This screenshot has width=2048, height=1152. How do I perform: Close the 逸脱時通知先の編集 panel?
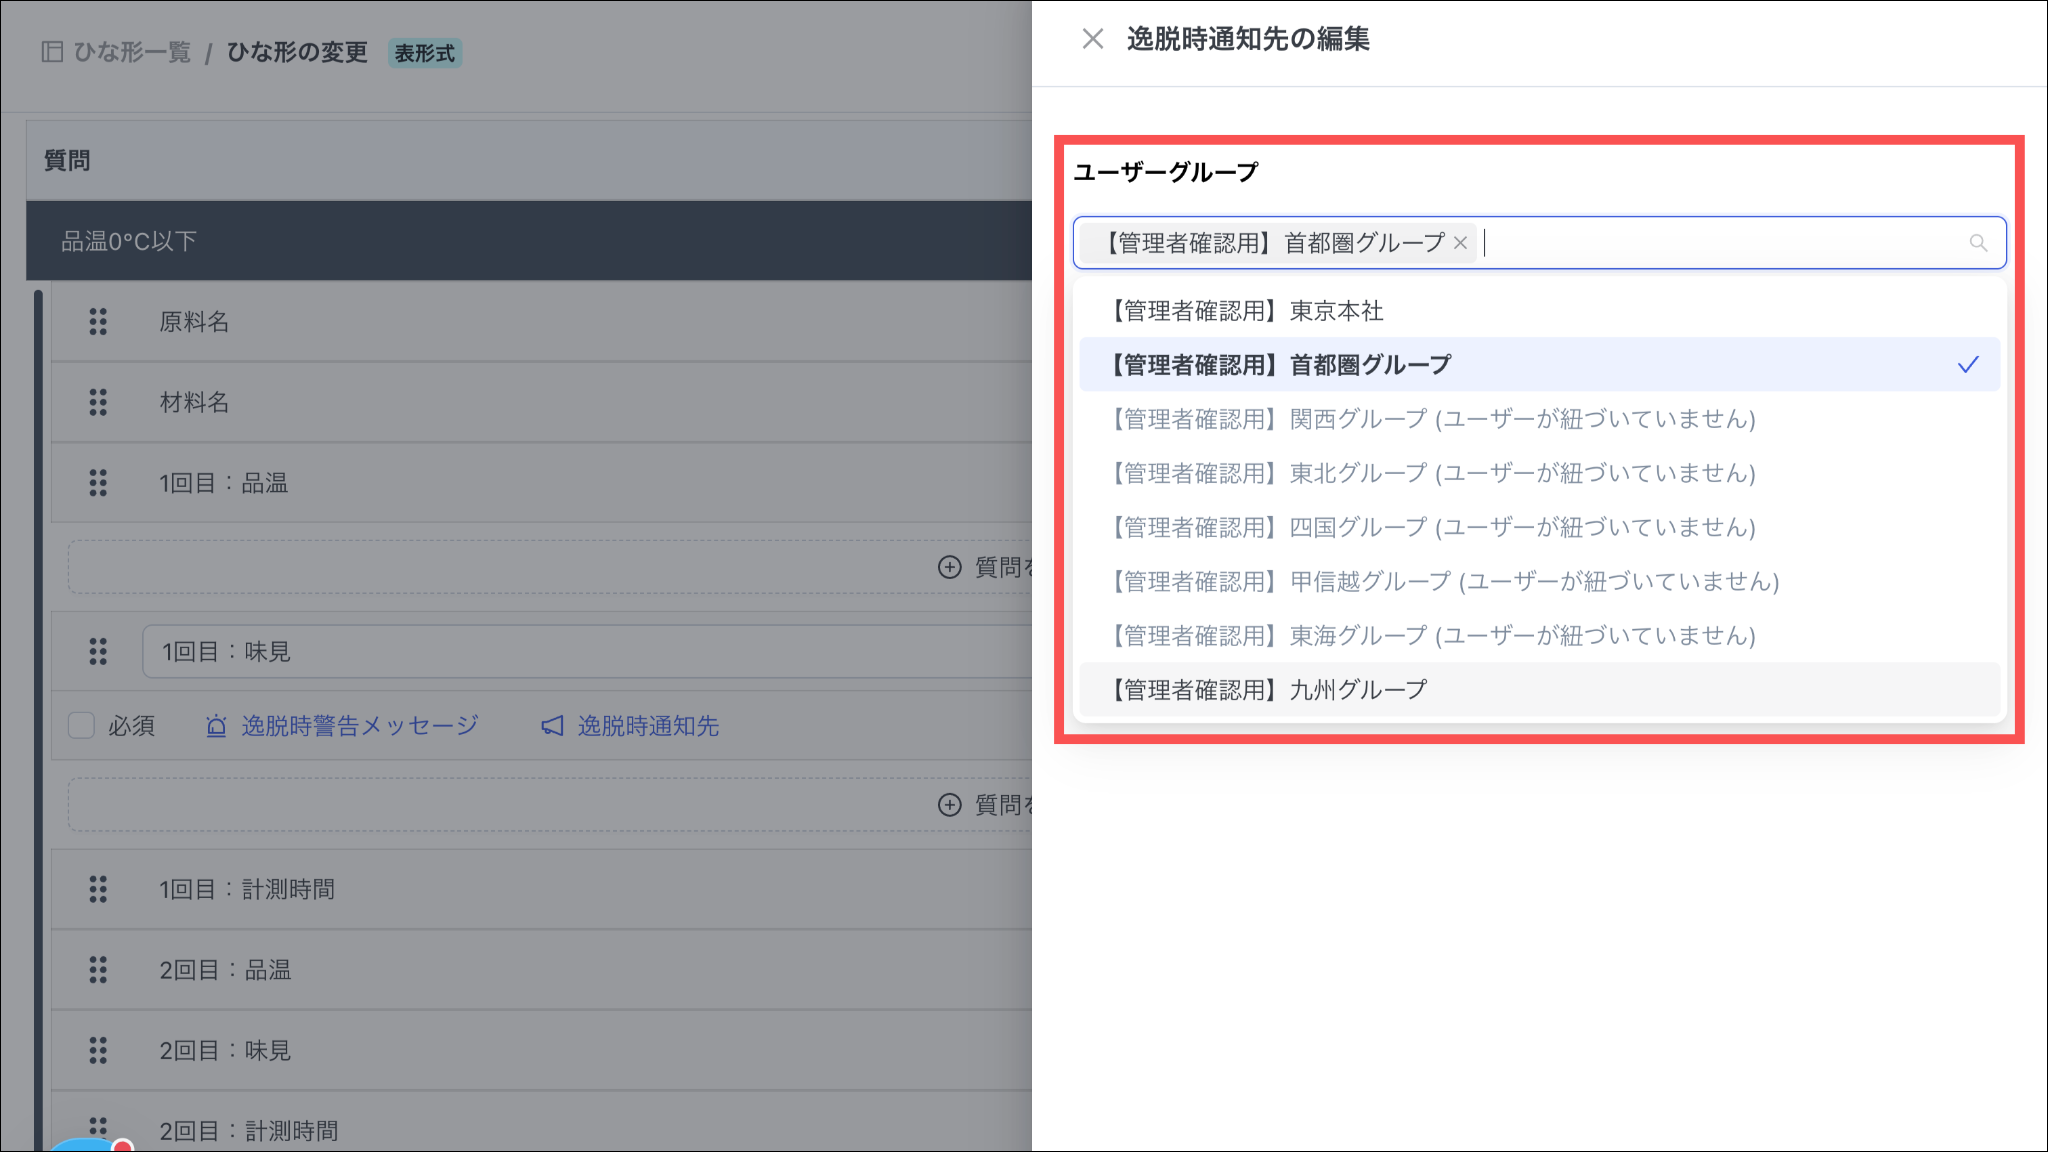[x=1092, y=39]
